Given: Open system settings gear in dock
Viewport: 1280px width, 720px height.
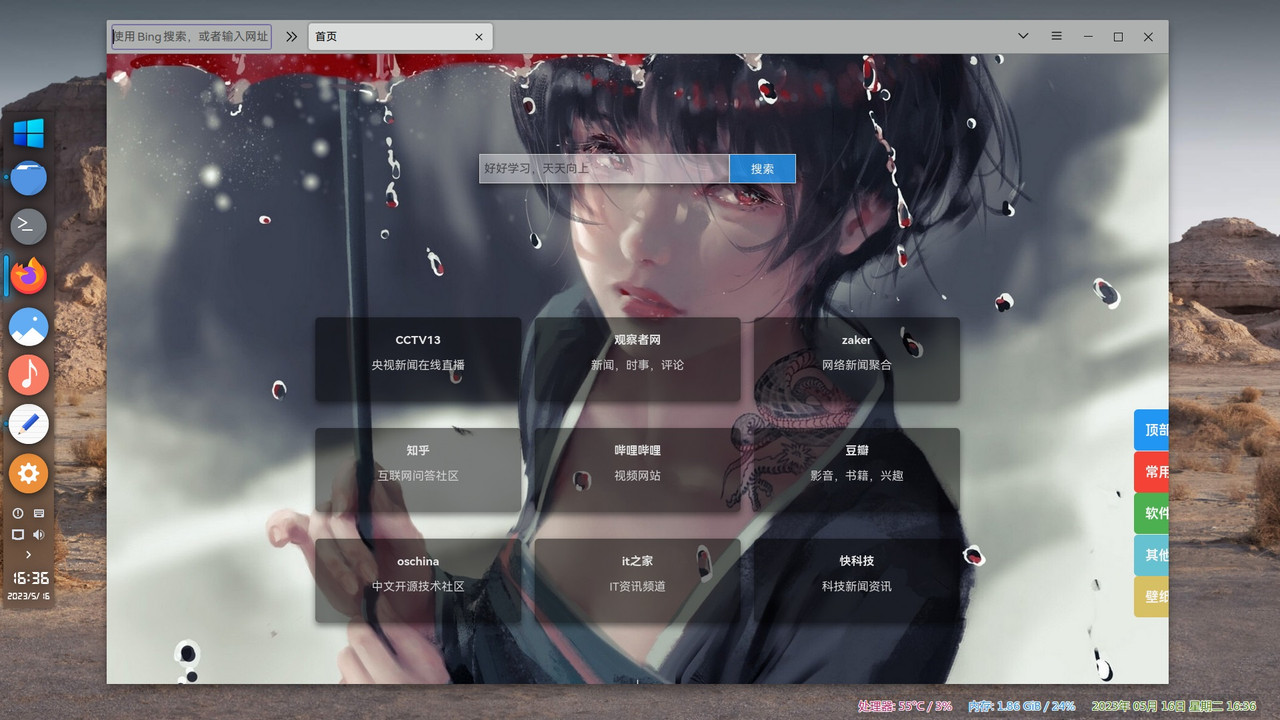Looking at the screenshot, I should pyautogui.click(x=28, y=474).
